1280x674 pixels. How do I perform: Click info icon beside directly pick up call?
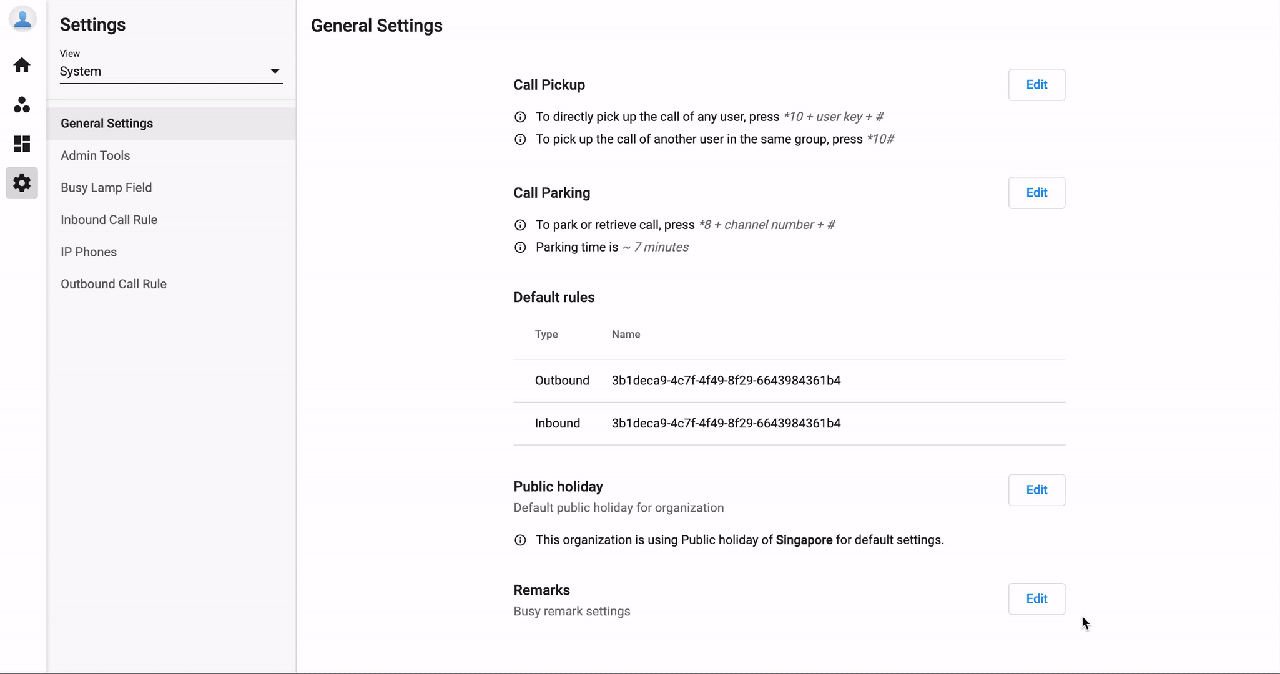pyautogui.click(x=520, y=117)
